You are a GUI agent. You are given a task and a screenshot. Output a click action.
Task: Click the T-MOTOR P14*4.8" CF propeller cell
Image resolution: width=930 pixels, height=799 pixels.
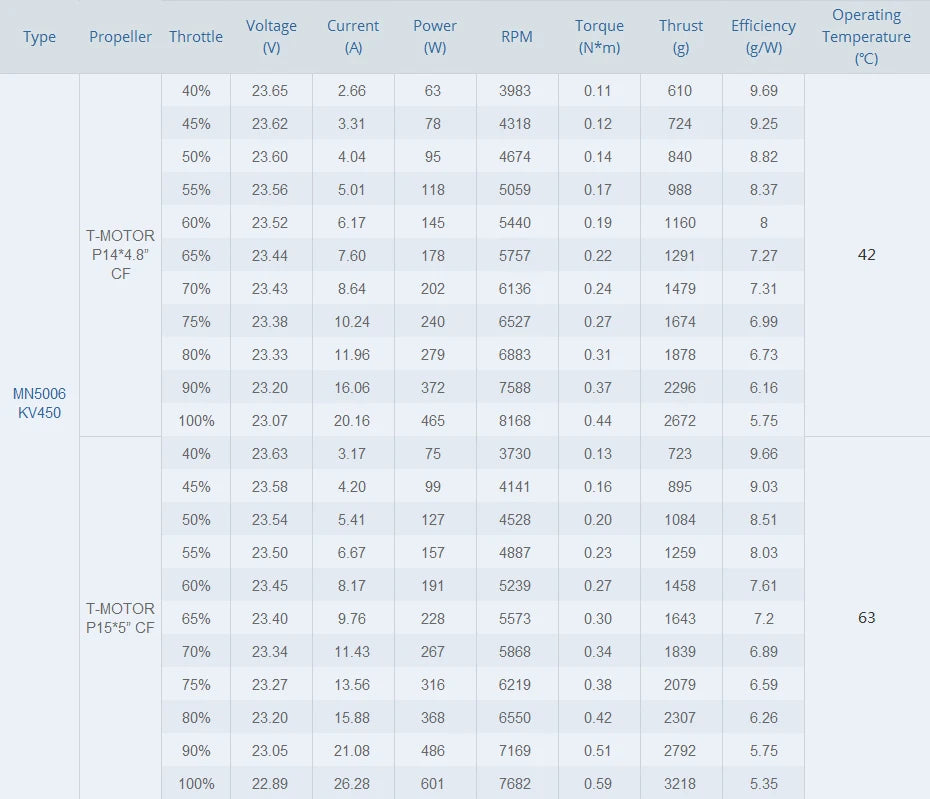pos(120,255)
